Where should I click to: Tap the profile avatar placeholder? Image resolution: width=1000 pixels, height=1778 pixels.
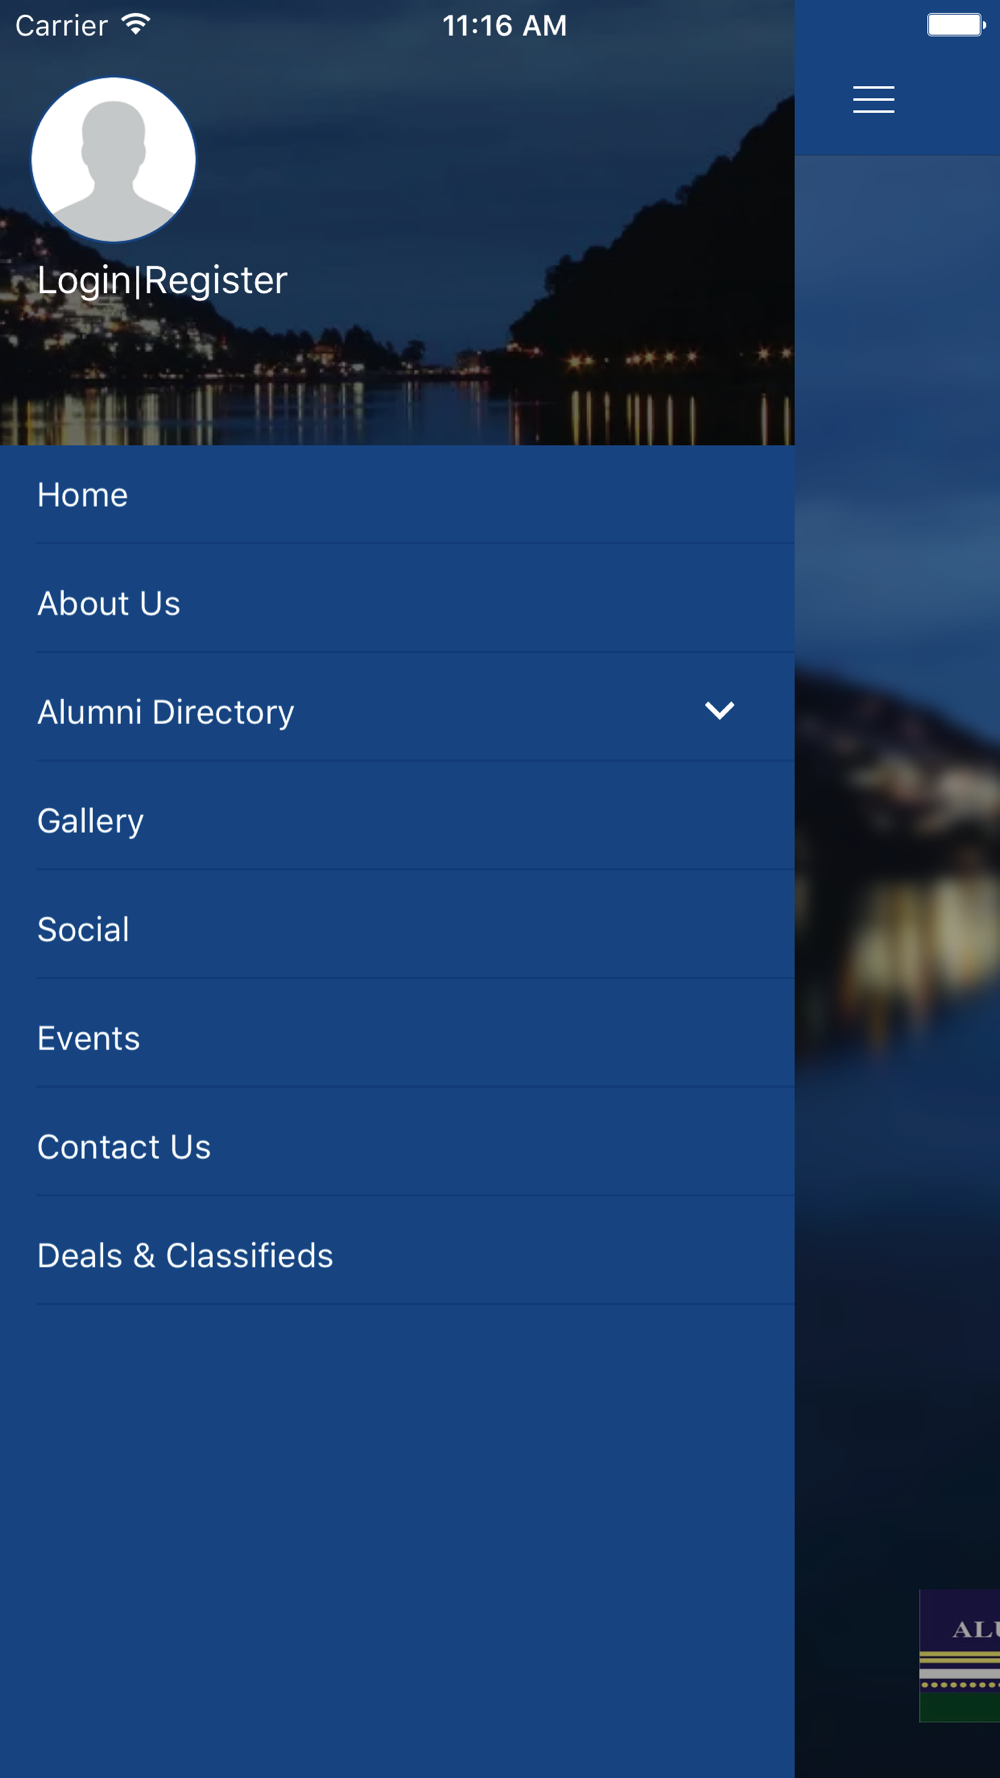(114, 160)
